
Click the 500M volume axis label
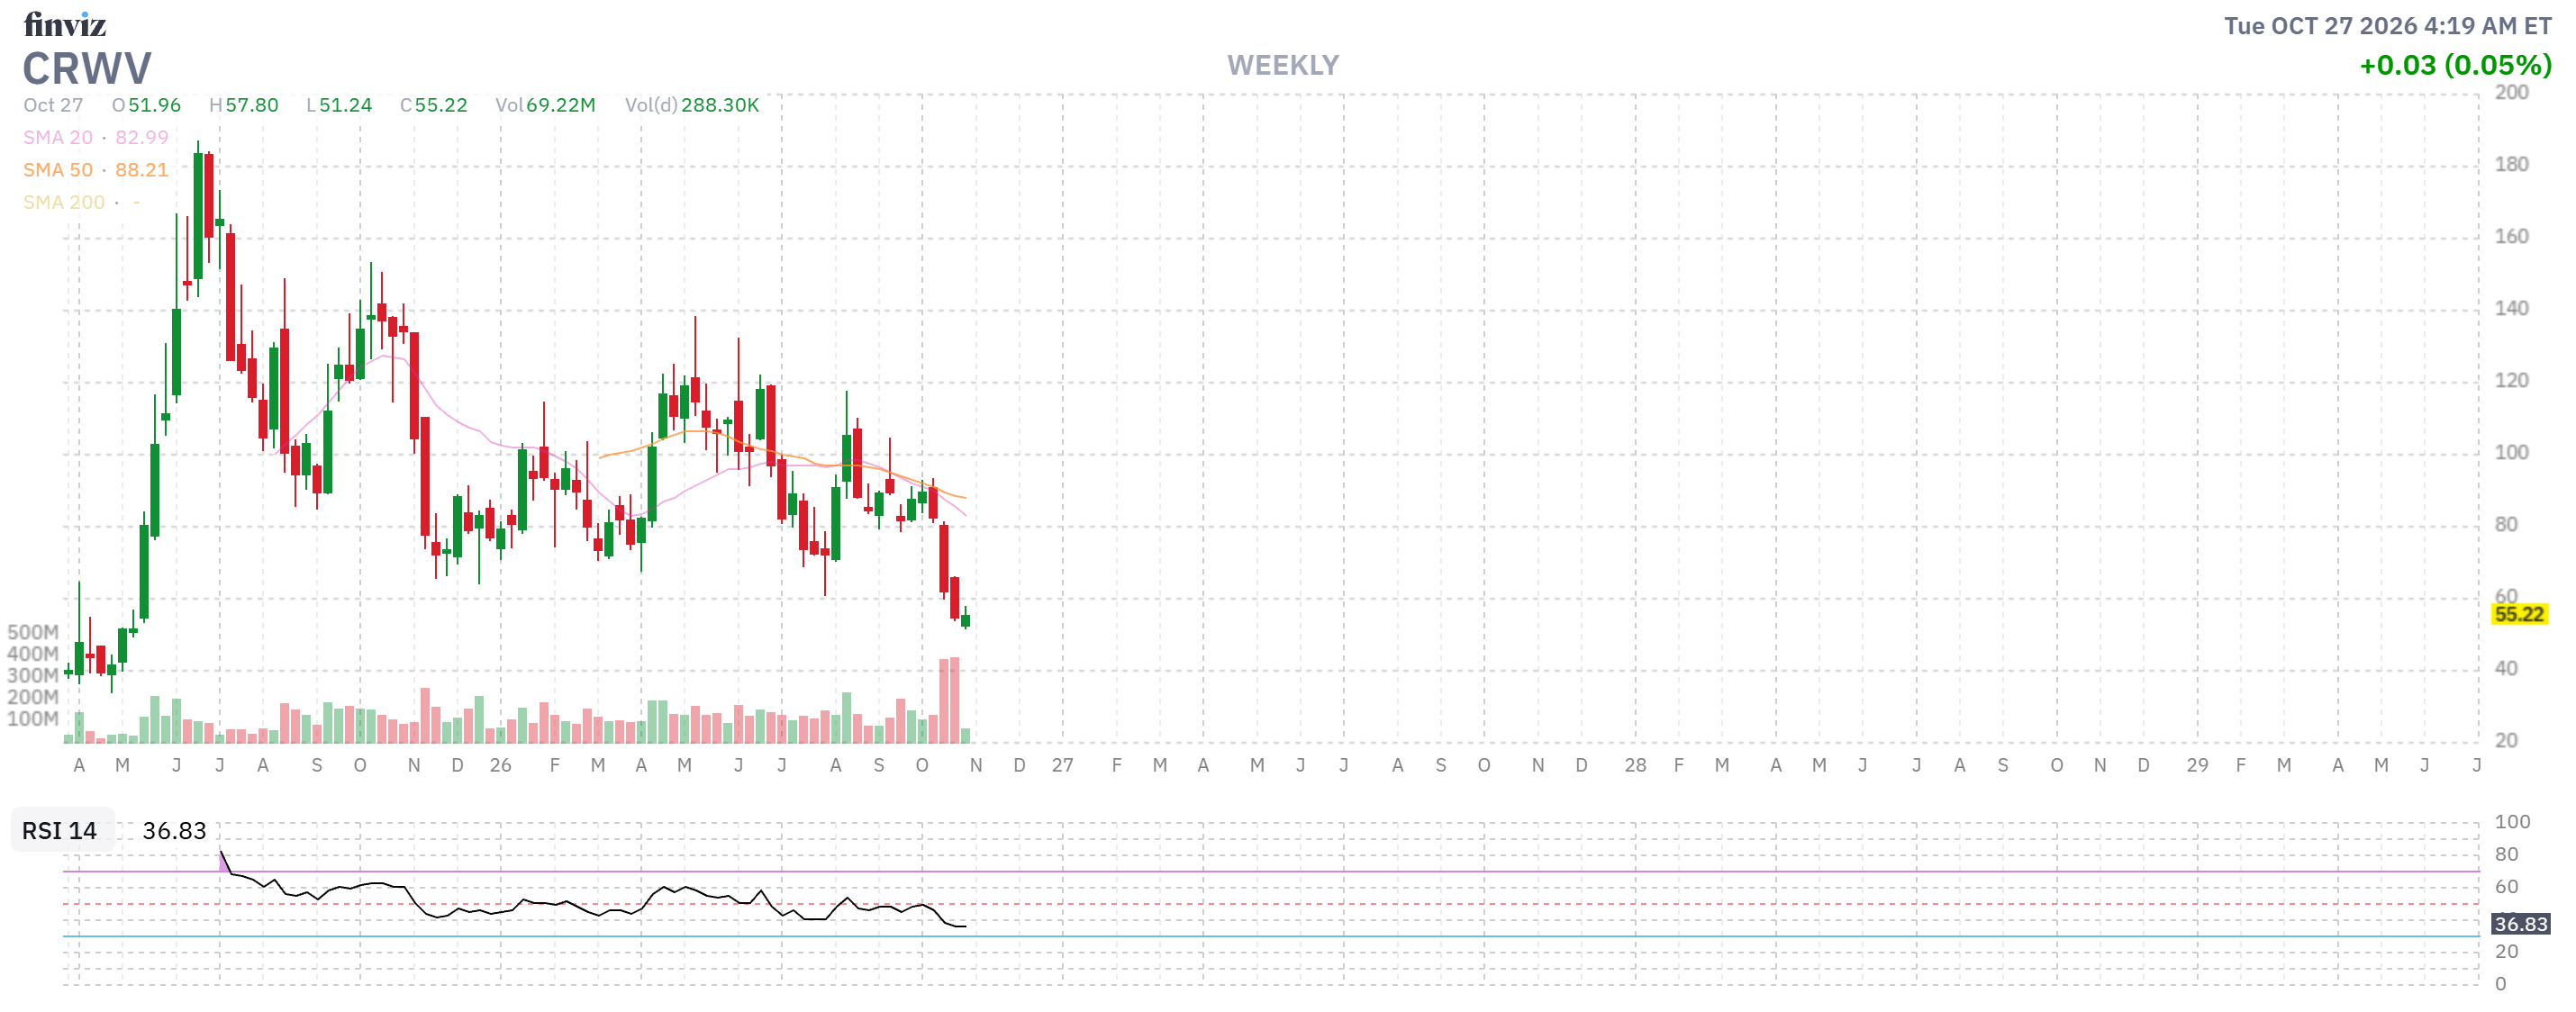click(33, 632)
